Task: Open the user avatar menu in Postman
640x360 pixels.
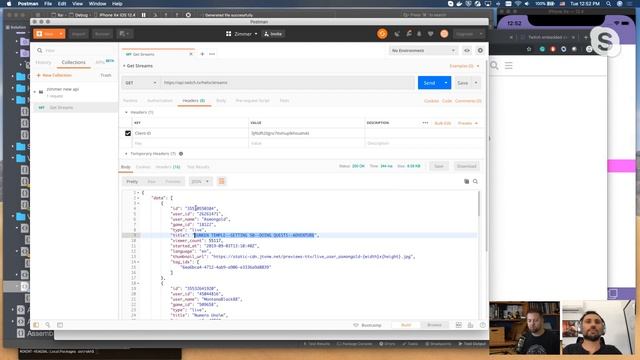Action: click(x=444, y=34)
